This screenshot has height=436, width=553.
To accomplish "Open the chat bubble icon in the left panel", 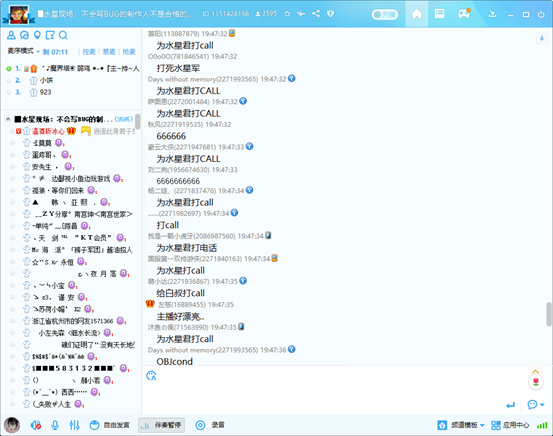I will tap(24, 35).
